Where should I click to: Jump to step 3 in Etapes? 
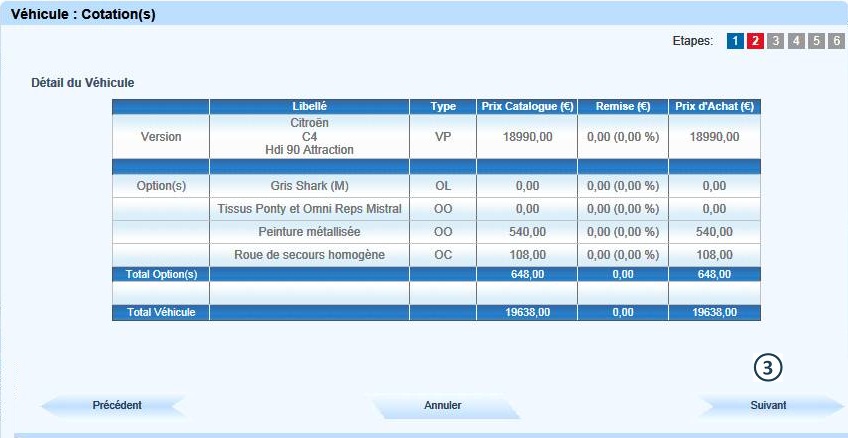click(776, 41)
